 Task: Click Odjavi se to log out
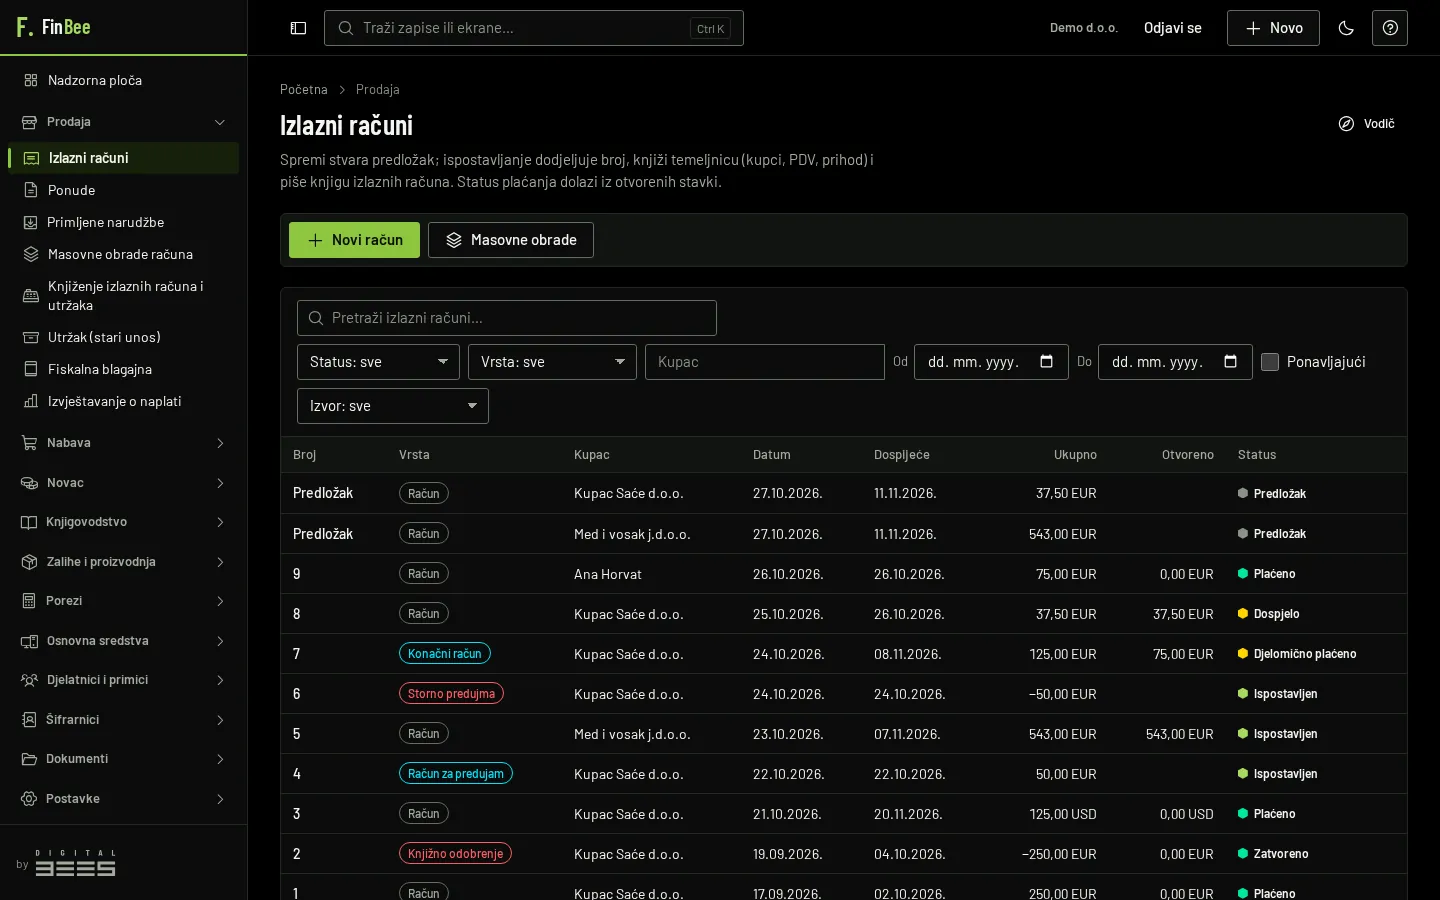click(1173, 28)
